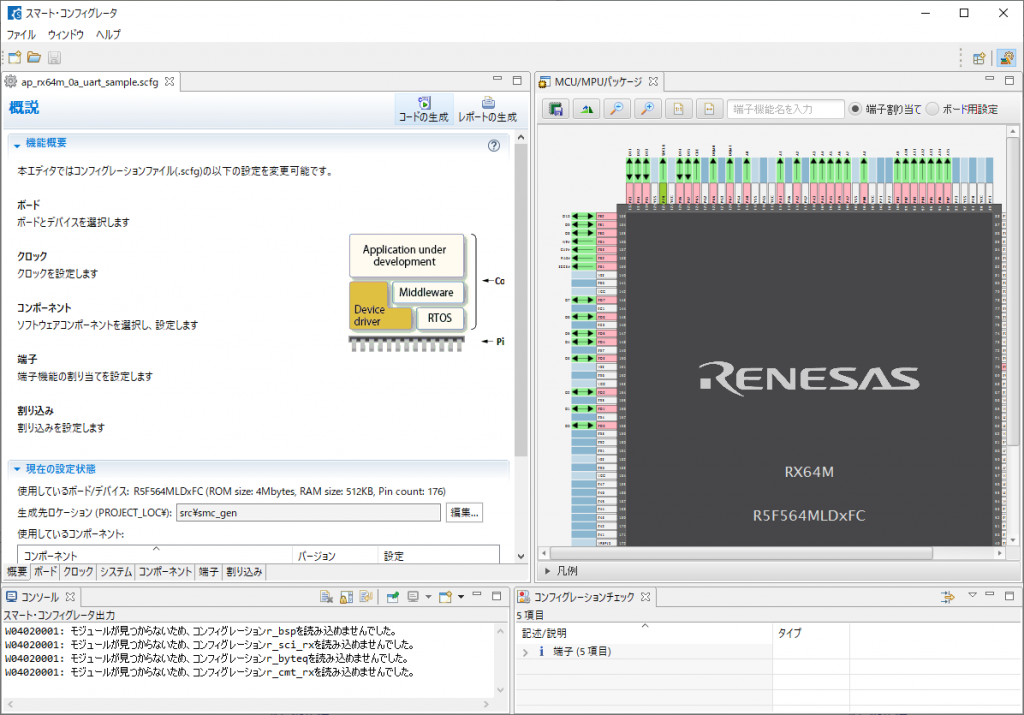
Task: Click the コードの生成 (generate code) icon
Action: 424,103
